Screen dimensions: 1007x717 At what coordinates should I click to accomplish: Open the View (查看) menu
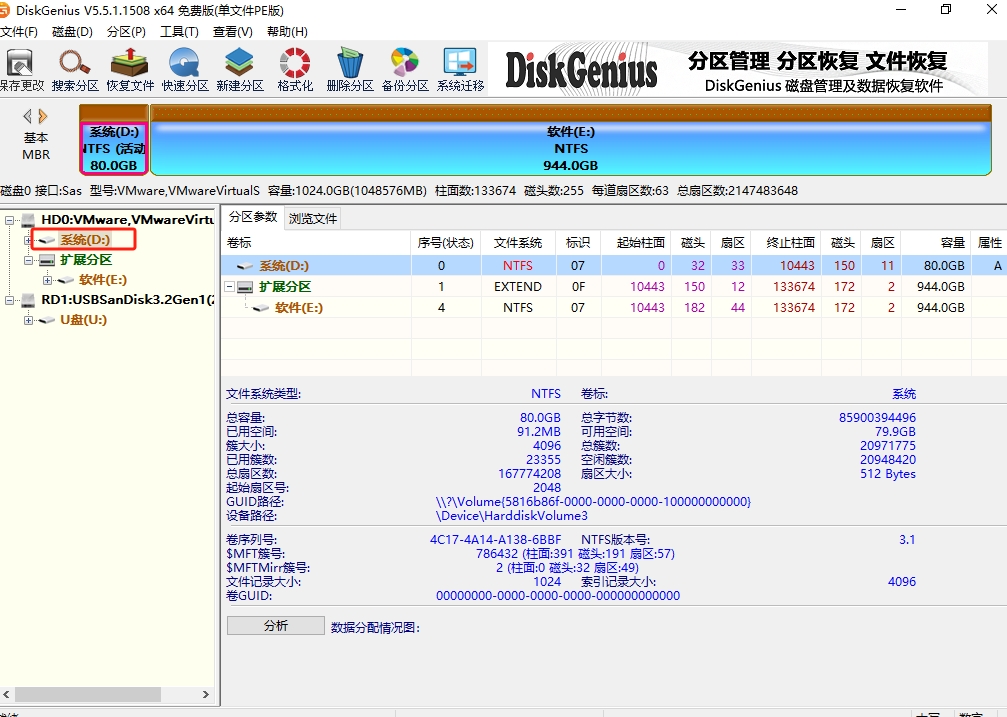click(x=232, y=31)
